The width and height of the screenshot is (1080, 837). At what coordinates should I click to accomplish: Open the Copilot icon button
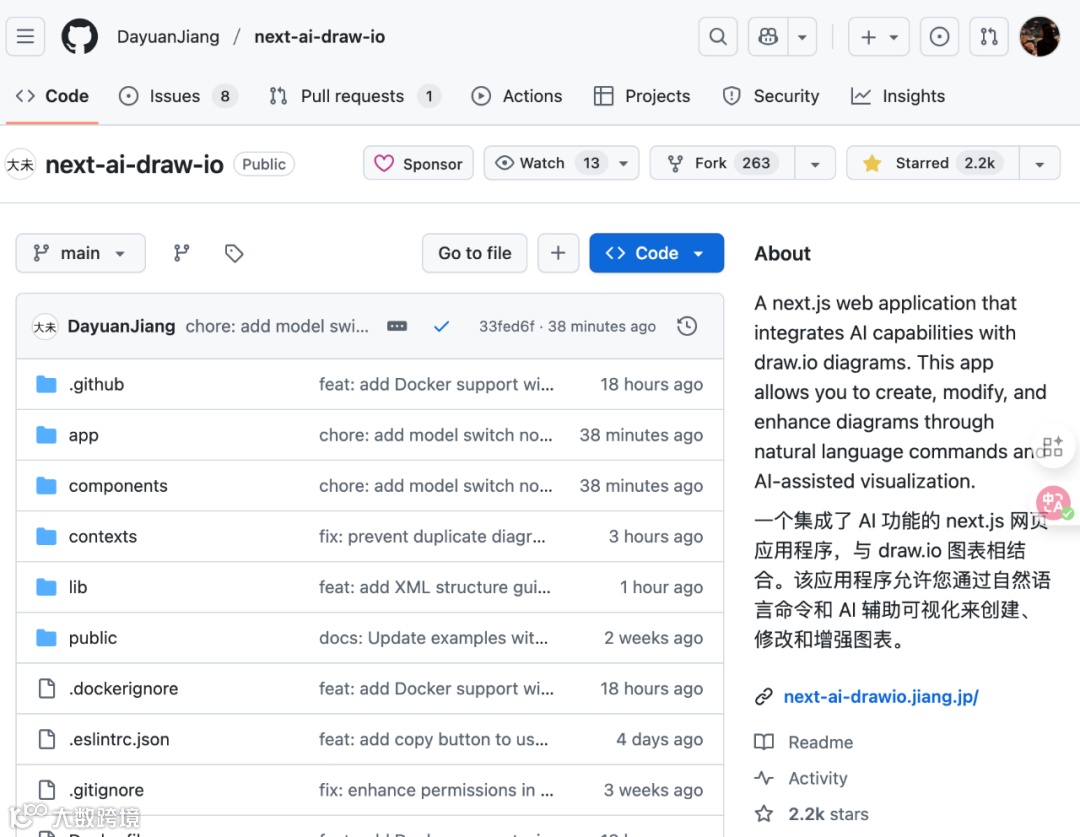pyautogui.click(x=768, y=37)
